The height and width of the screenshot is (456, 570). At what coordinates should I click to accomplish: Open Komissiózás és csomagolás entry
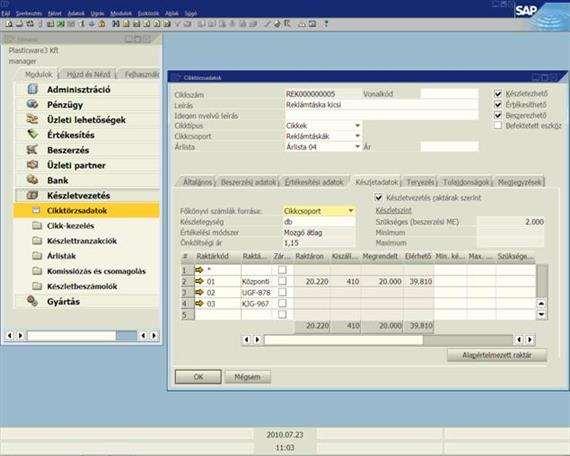[x=87, y=271]
